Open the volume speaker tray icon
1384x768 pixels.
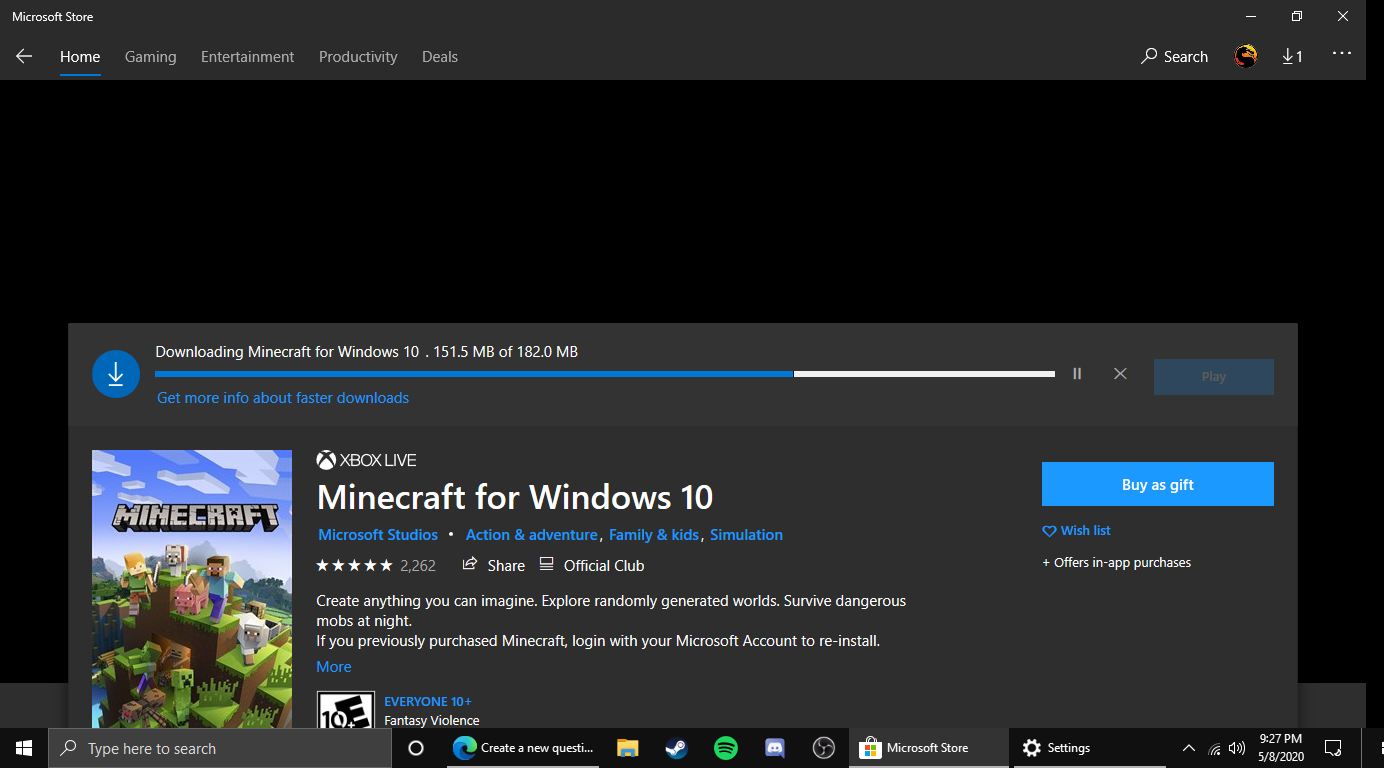pyautogui.click(x=1237, y=748)
